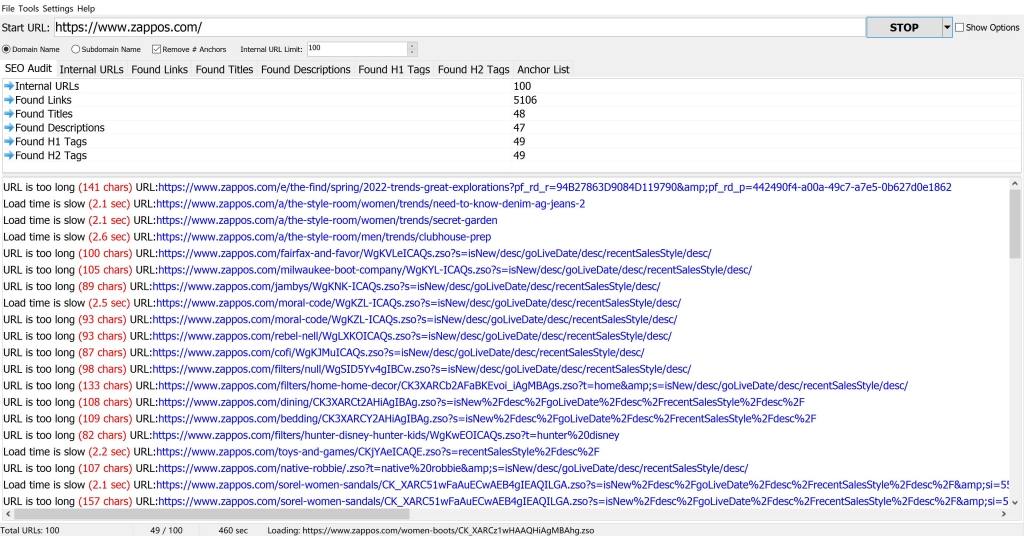Select the Found Titles count 48
The width and height of the screenshot is (1024, 536).
(519, 114)
